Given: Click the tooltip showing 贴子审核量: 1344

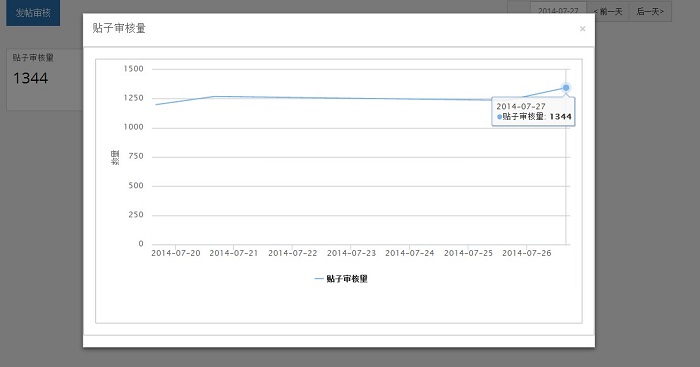Looking at the screenshot, I should [533, 112].
